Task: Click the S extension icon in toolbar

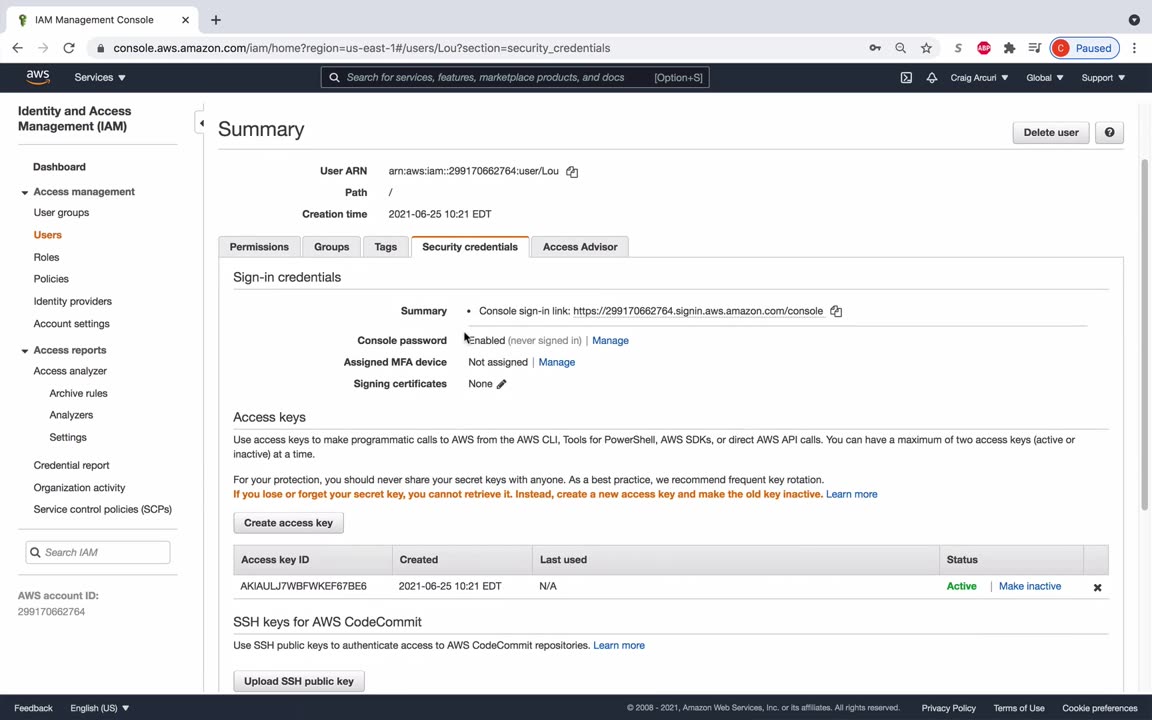Action: [x=958, y=48]
